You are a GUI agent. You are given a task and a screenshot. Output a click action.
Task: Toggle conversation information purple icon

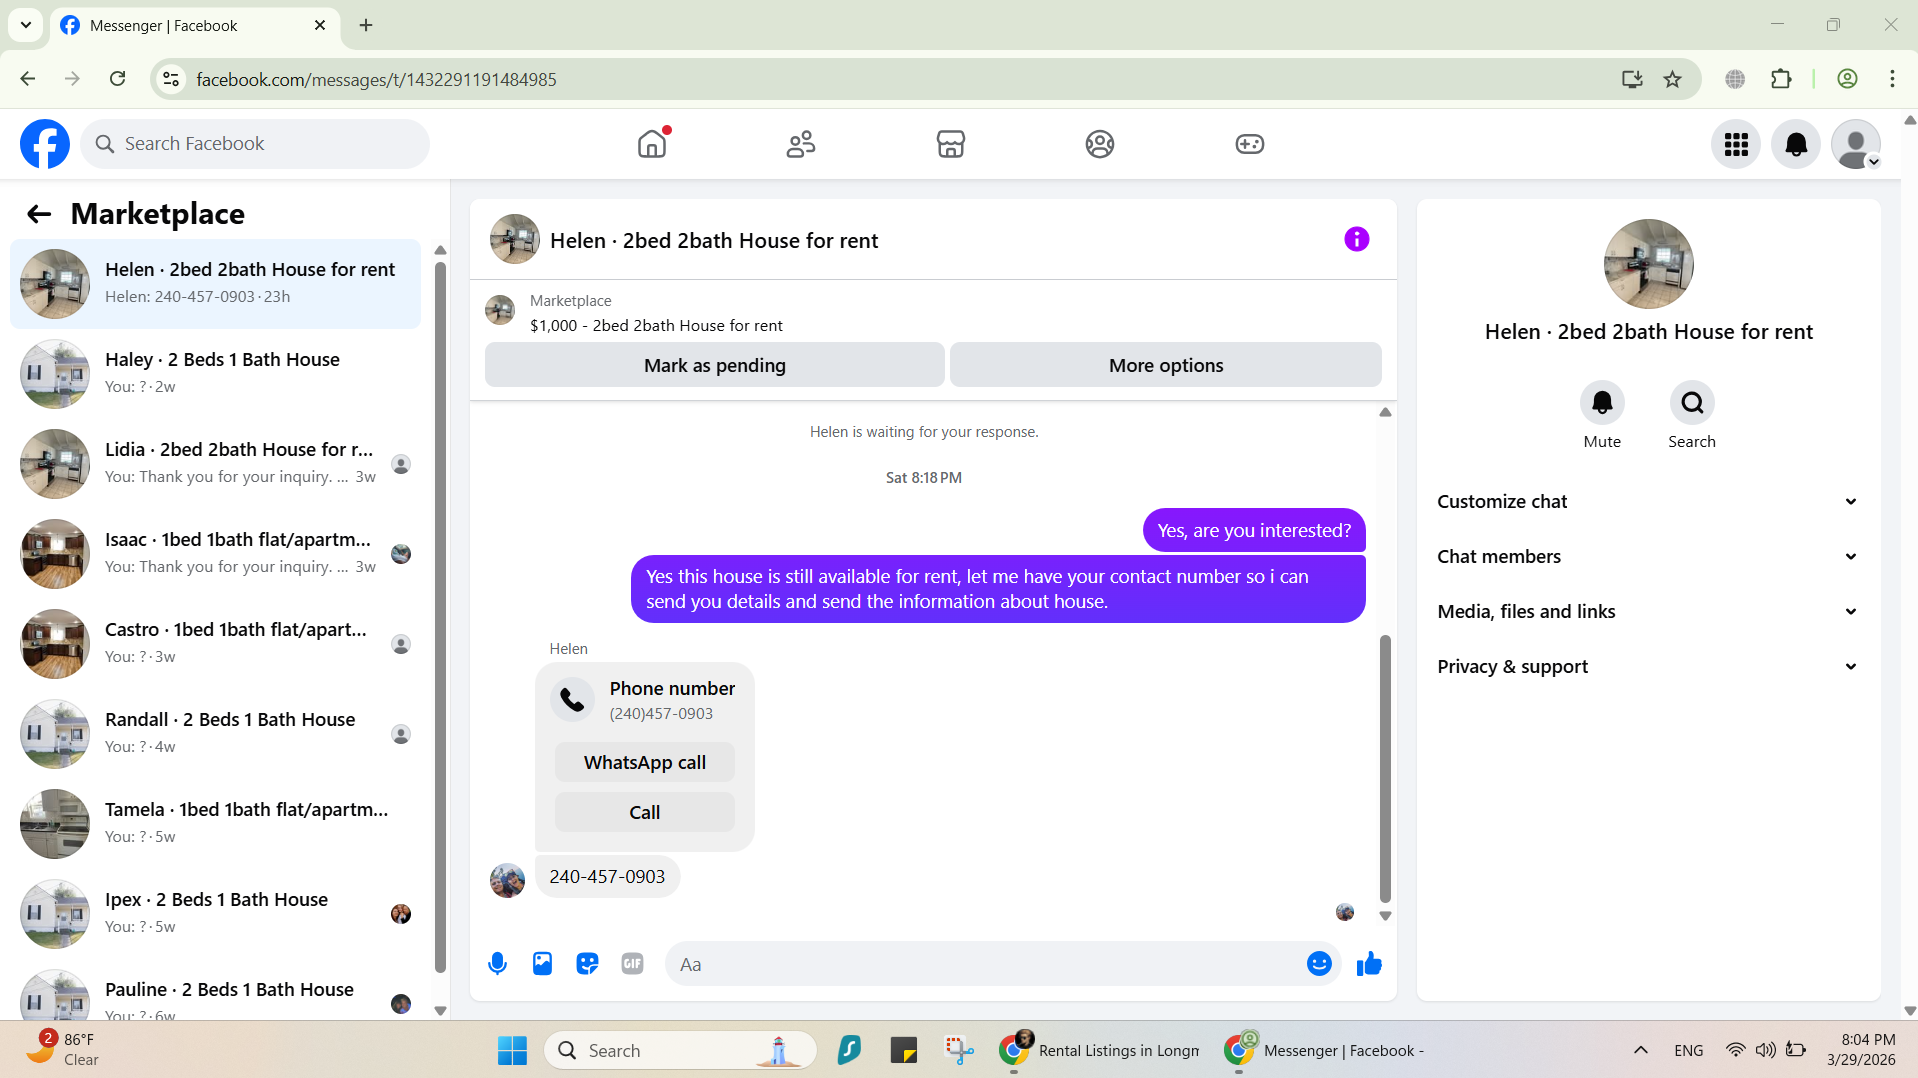pyautogui.click(x=1356, y=239)
